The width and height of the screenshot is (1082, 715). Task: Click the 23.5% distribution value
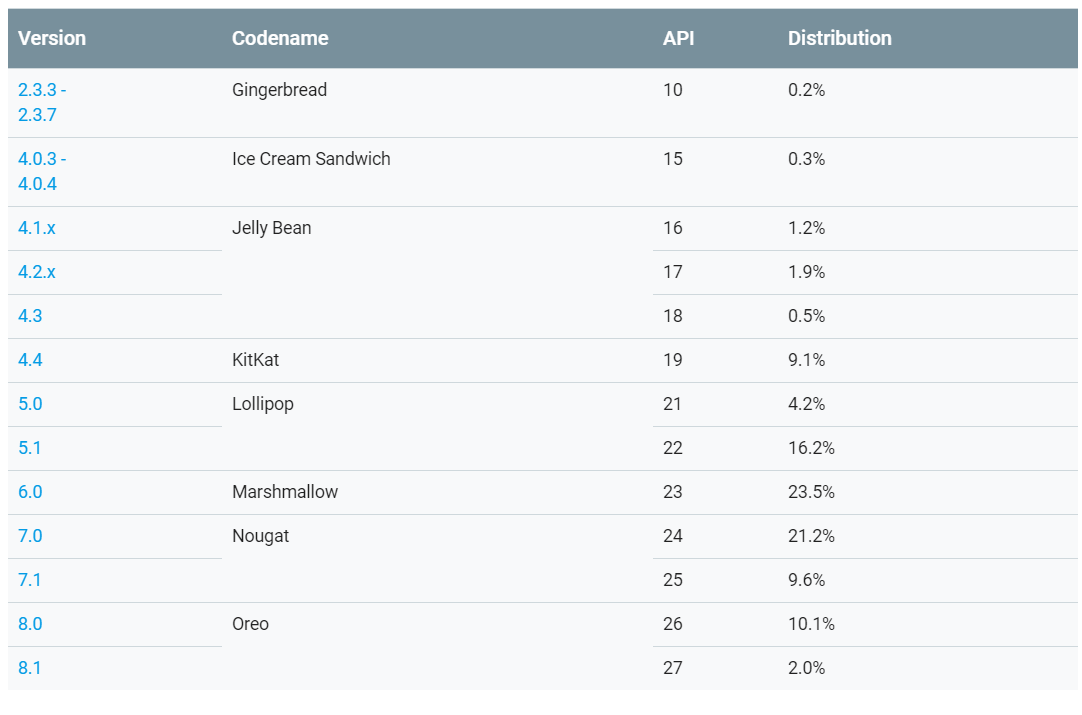click(811, 492)
